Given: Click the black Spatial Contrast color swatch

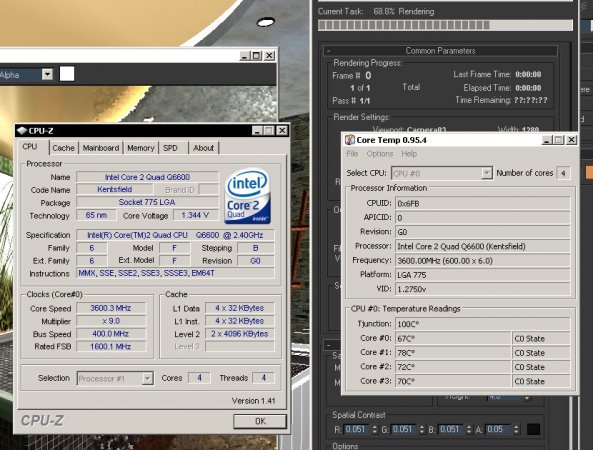Looking at the screenshot, I should 533,429.
